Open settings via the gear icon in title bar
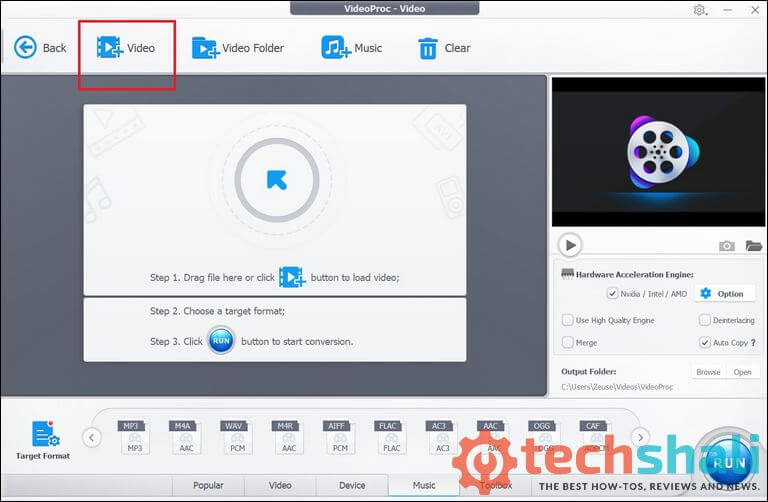Image resolution: width=768 pixels, height=502 pixels. [699, 10]
